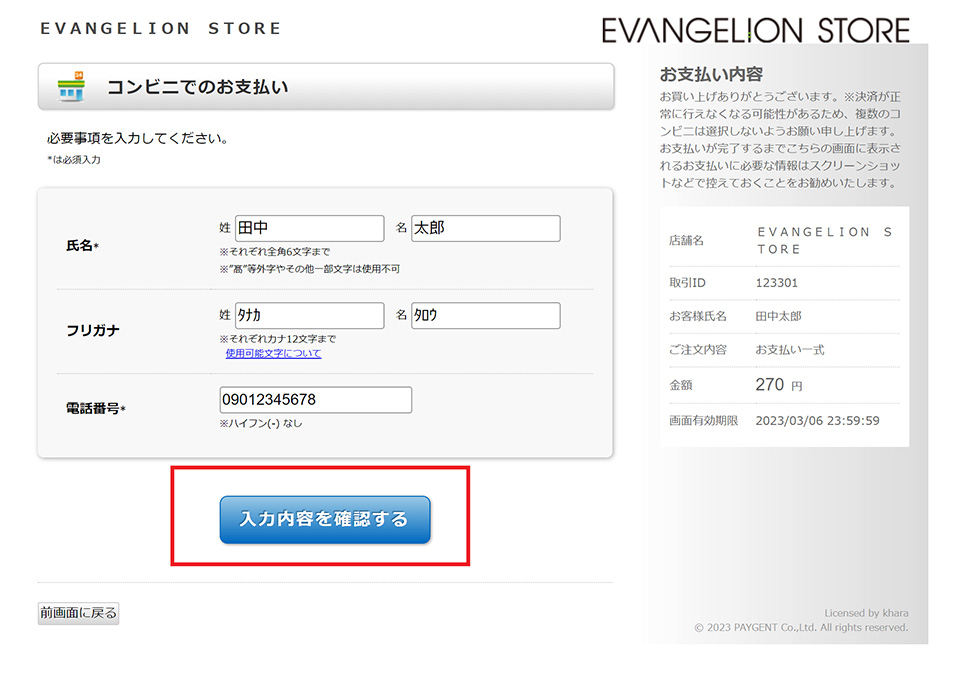Click the EVANGELION STORE text at top left
The image size is (960, 674).
(x=161, y=28)
